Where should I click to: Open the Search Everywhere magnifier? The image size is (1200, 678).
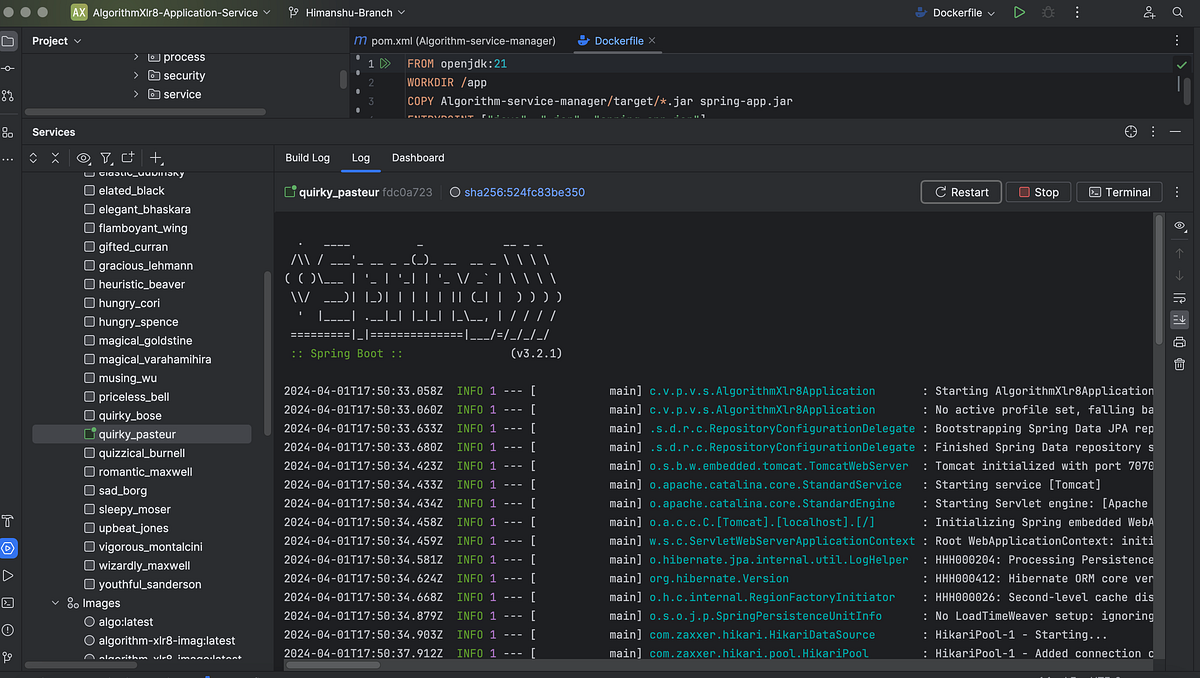[1180, 13]
